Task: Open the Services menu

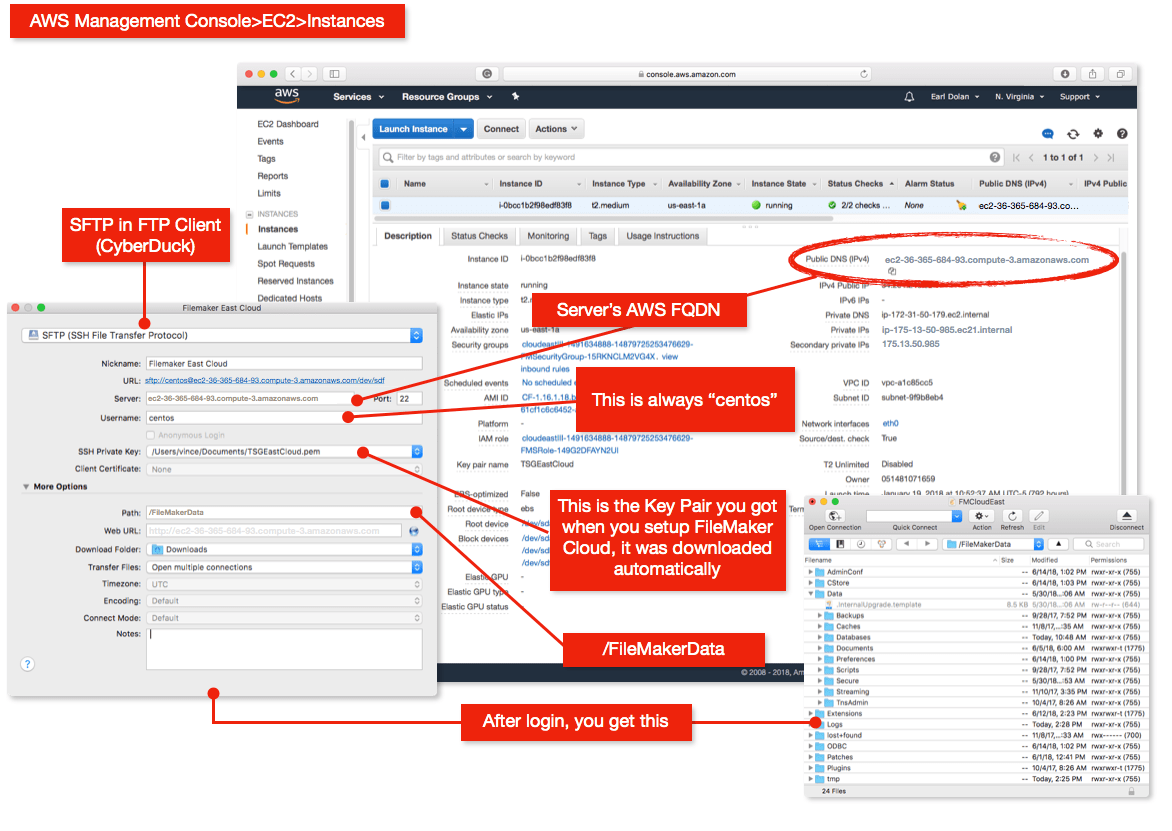Action: 358,97
